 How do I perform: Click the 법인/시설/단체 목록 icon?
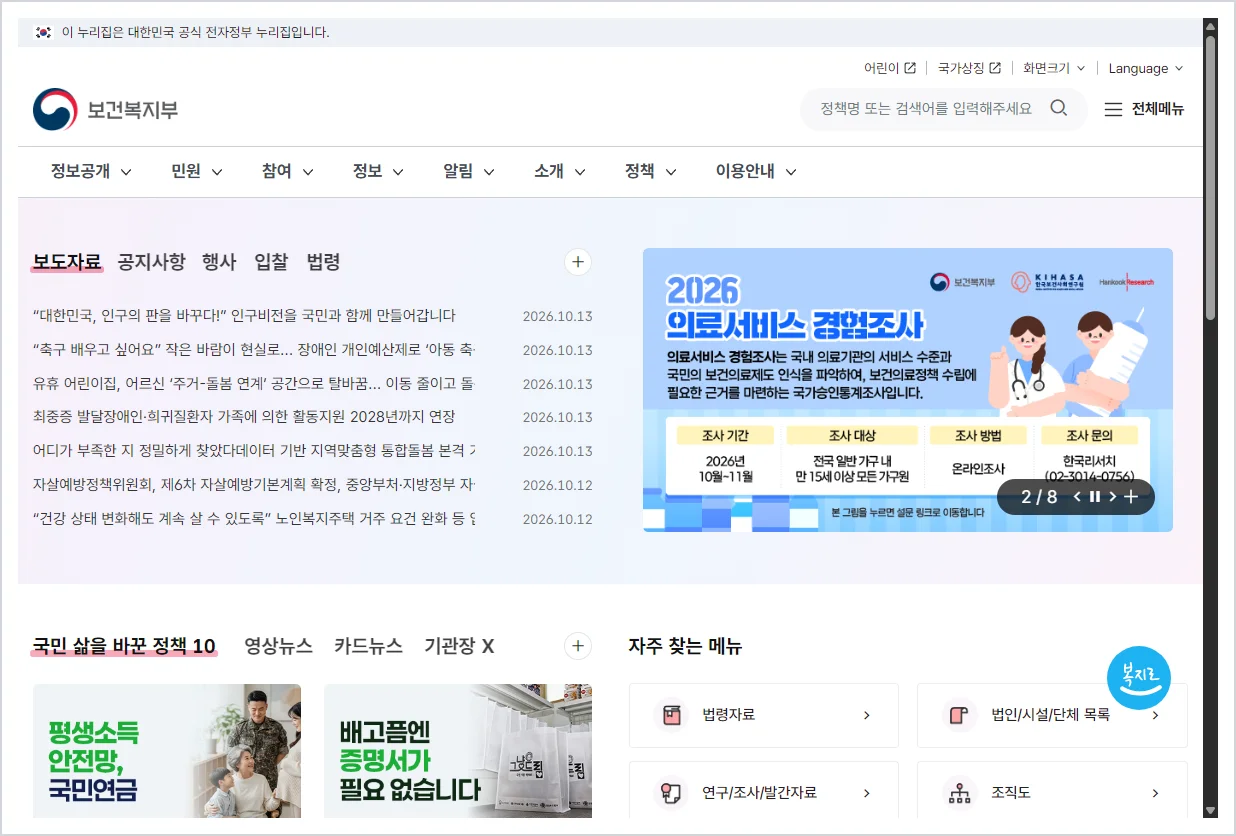click(959, 715)
